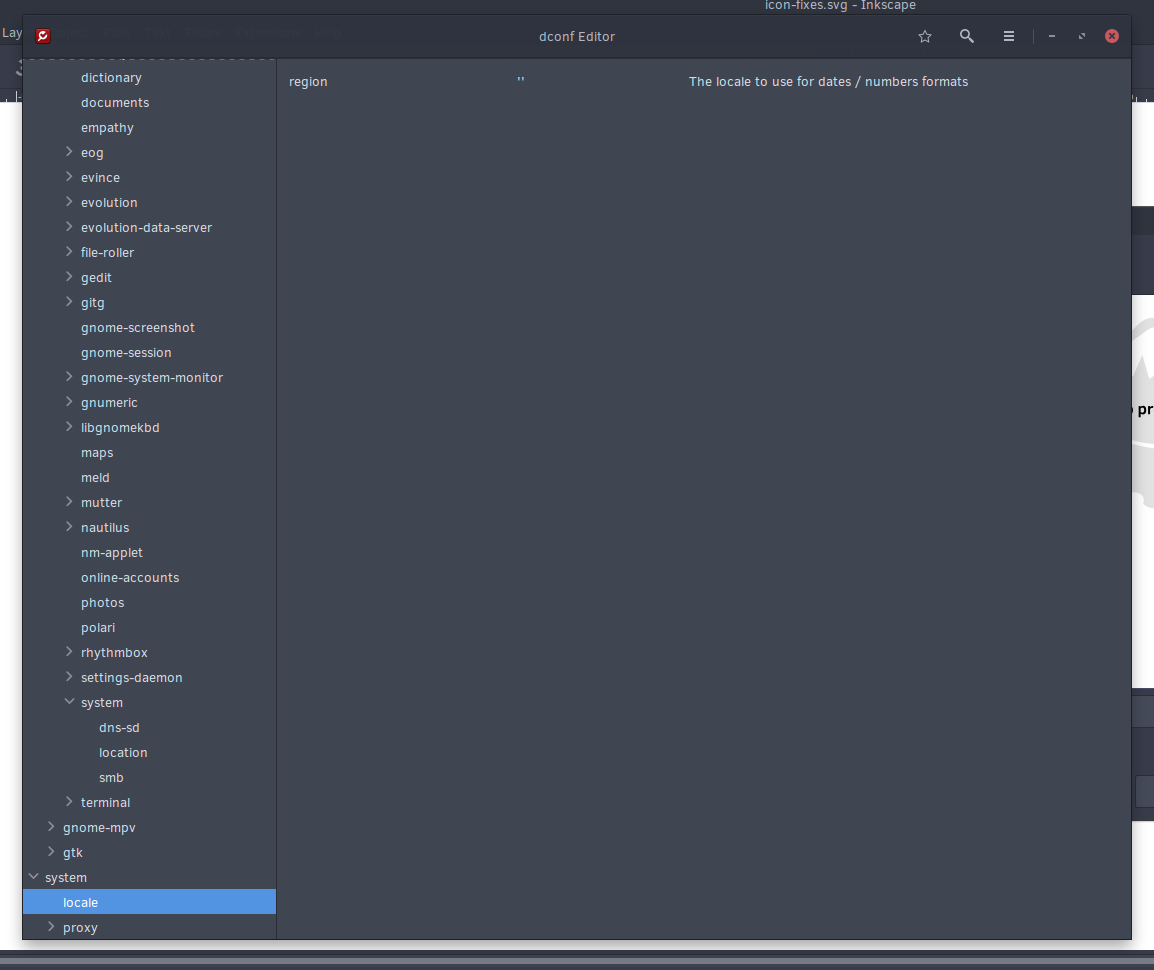Expand the terminal folder

69,802
